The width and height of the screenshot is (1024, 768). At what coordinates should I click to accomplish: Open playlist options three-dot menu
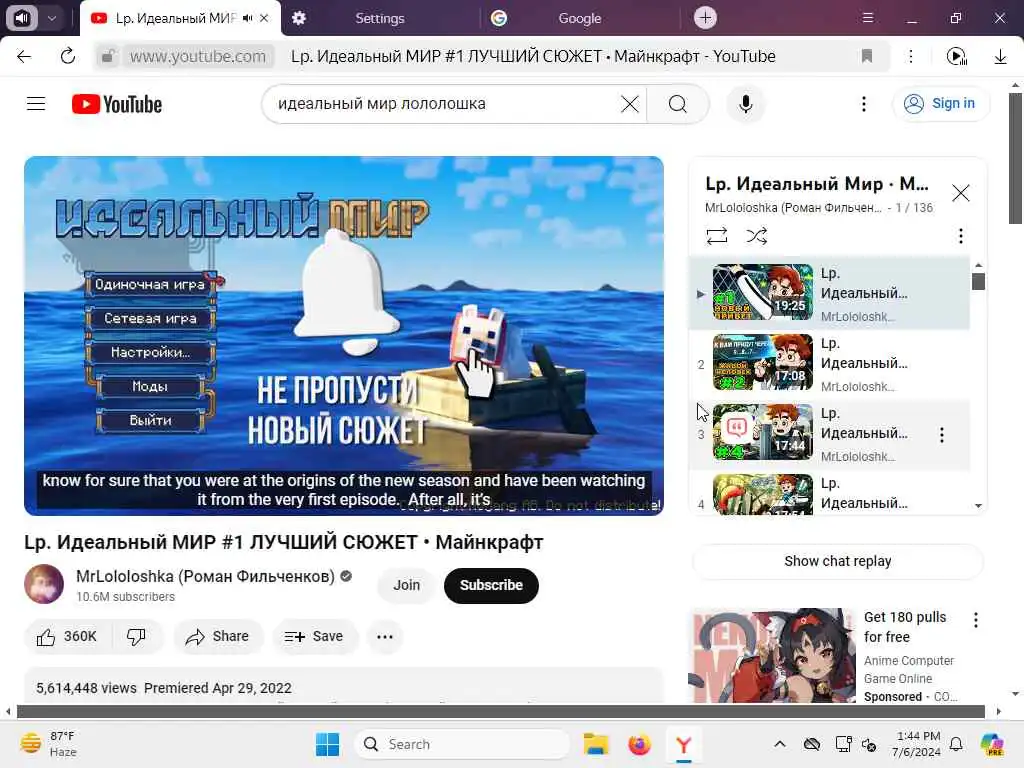tap(960, 236)
